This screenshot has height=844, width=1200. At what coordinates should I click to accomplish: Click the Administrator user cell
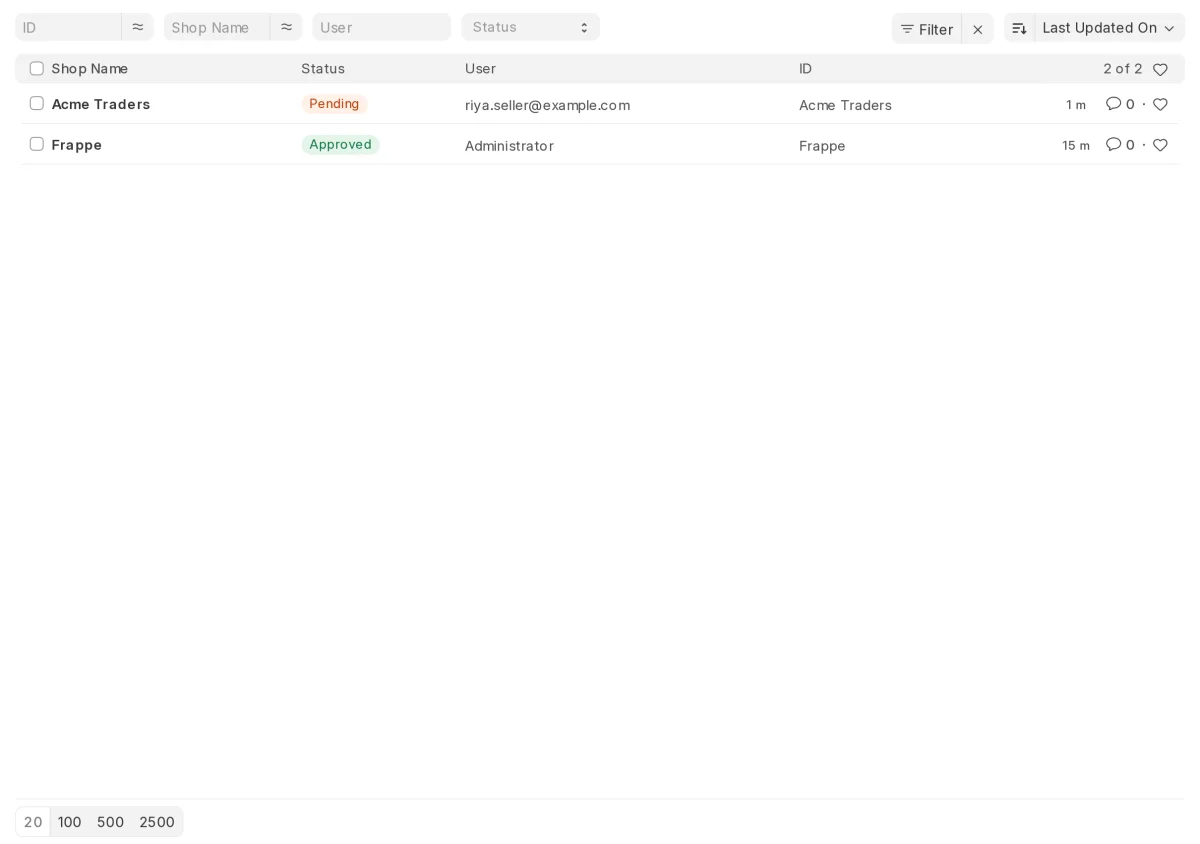tap(509, 146)
